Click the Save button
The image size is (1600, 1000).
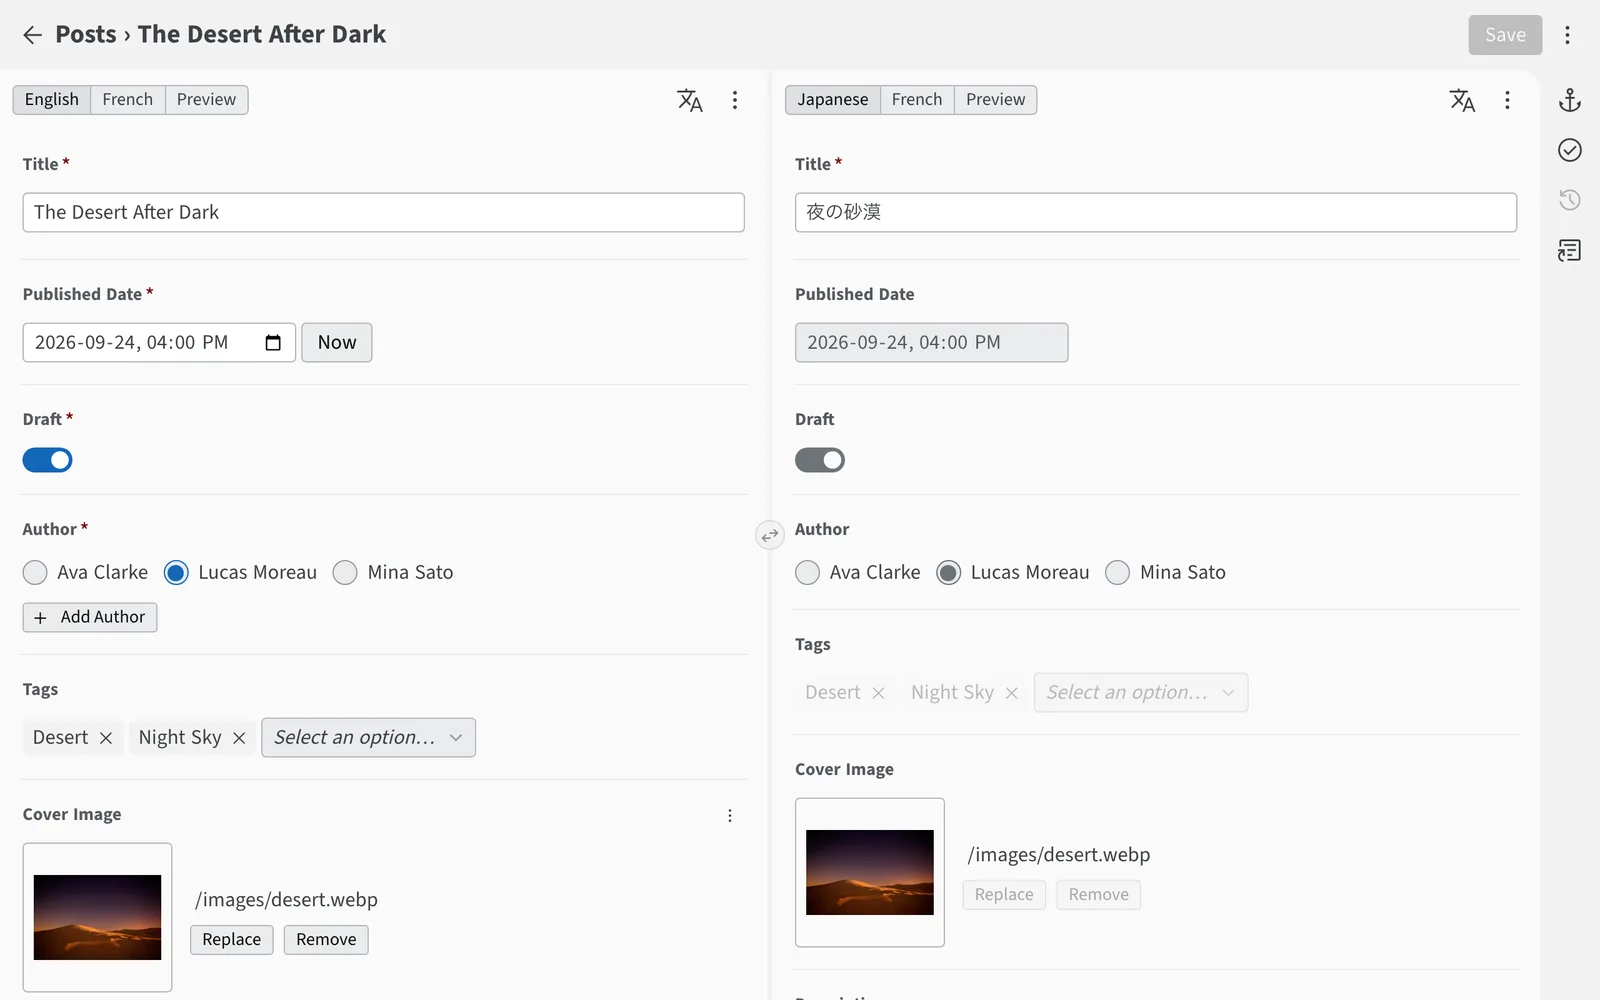click(x=1505, y=35)
